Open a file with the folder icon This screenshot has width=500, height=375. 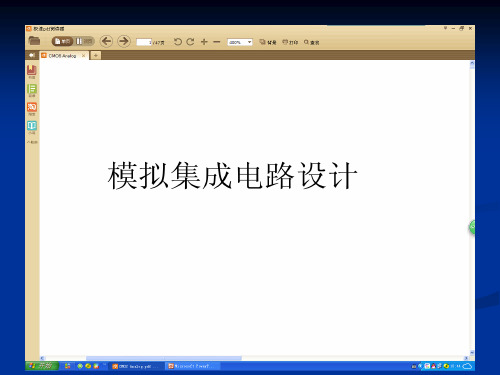point(34,41)
